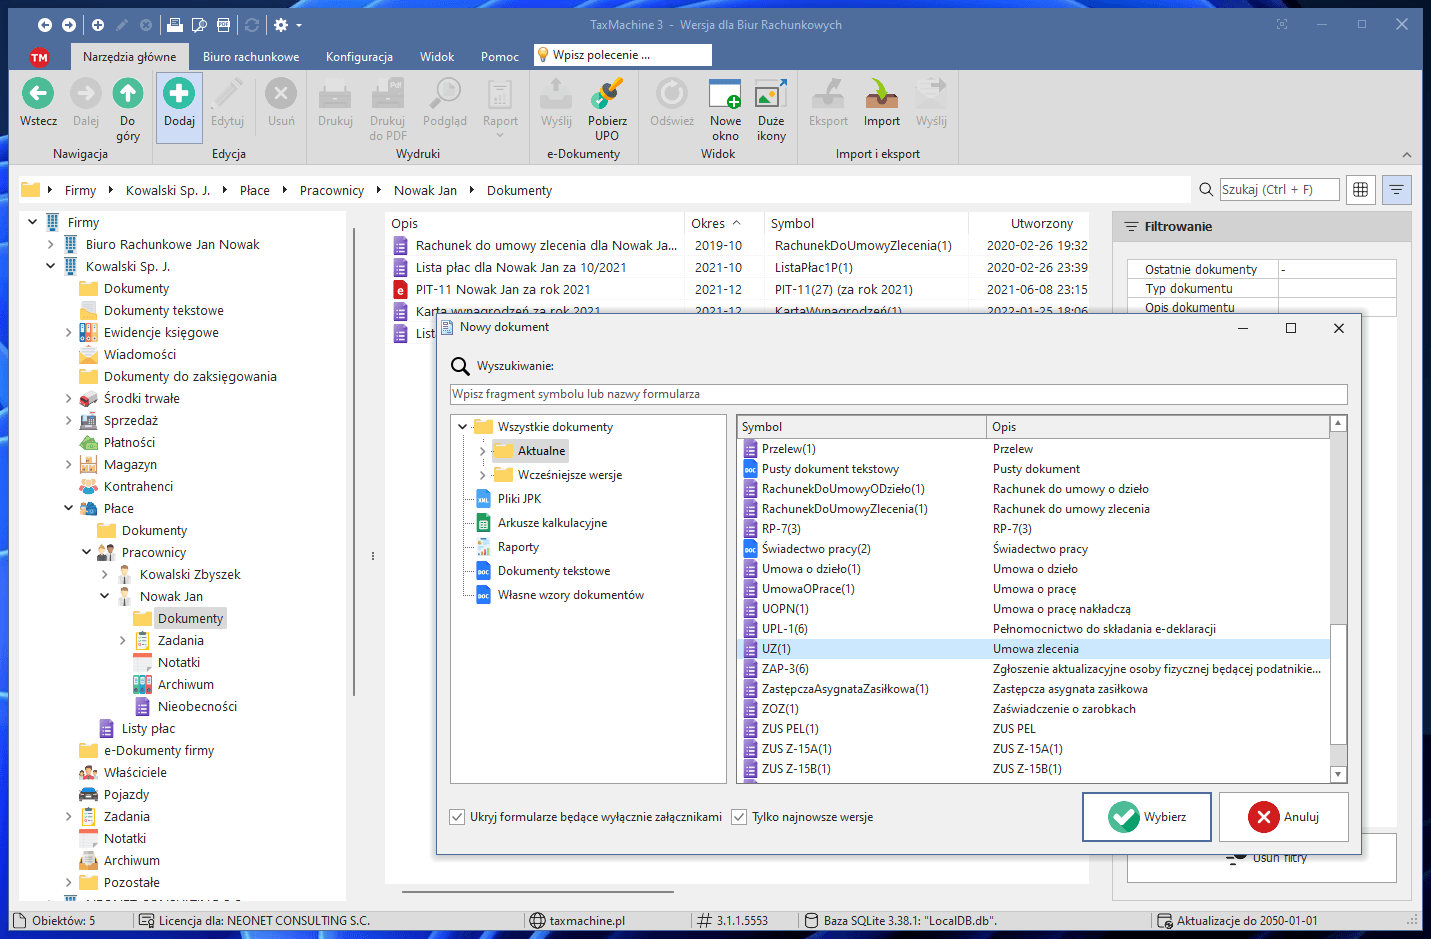
Task: Click the Import icon in ribbon
Action: (x=881, y=94)
